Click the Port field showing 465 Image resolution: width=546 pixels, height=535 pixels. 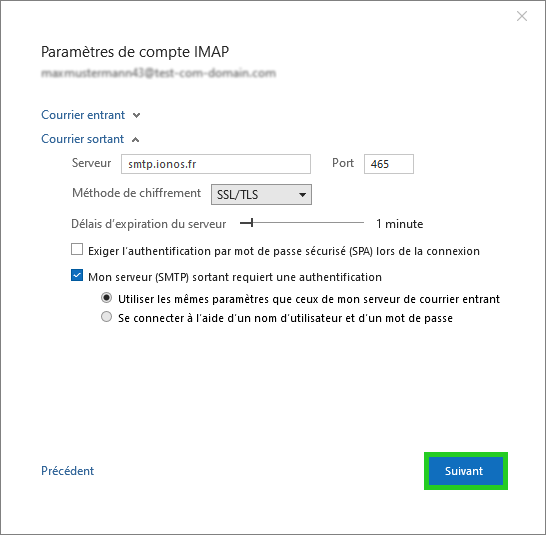point(389,164)
